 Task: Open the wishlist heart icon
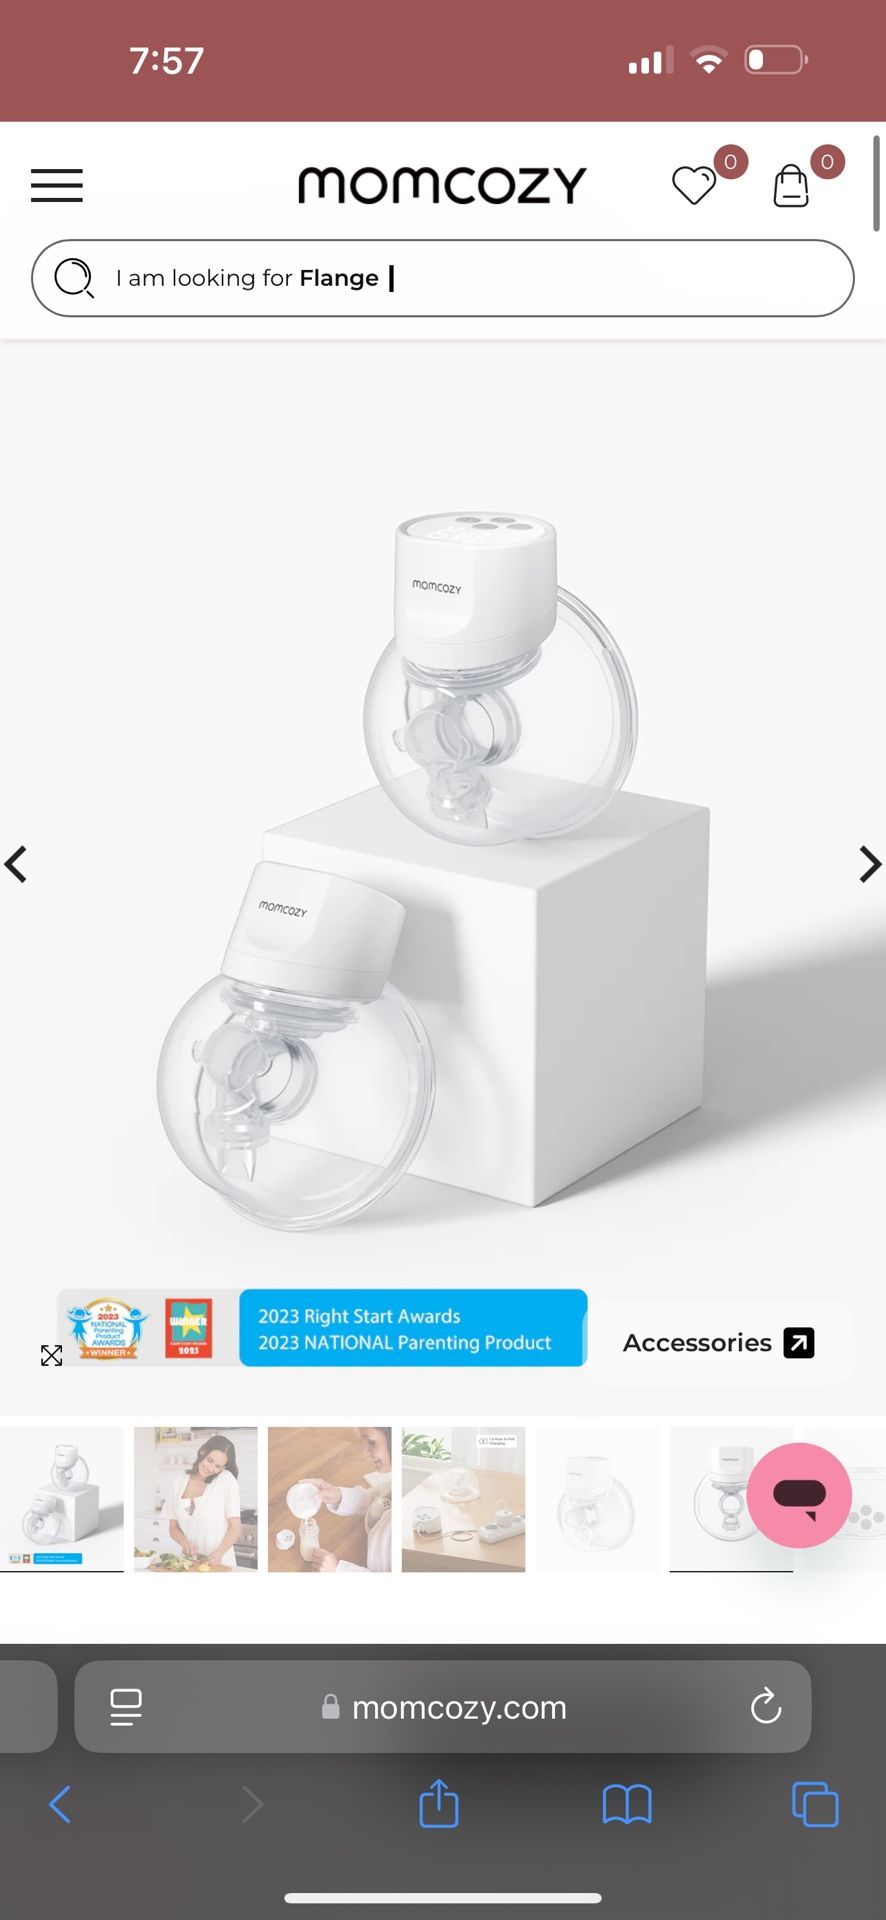click(694, 186)
